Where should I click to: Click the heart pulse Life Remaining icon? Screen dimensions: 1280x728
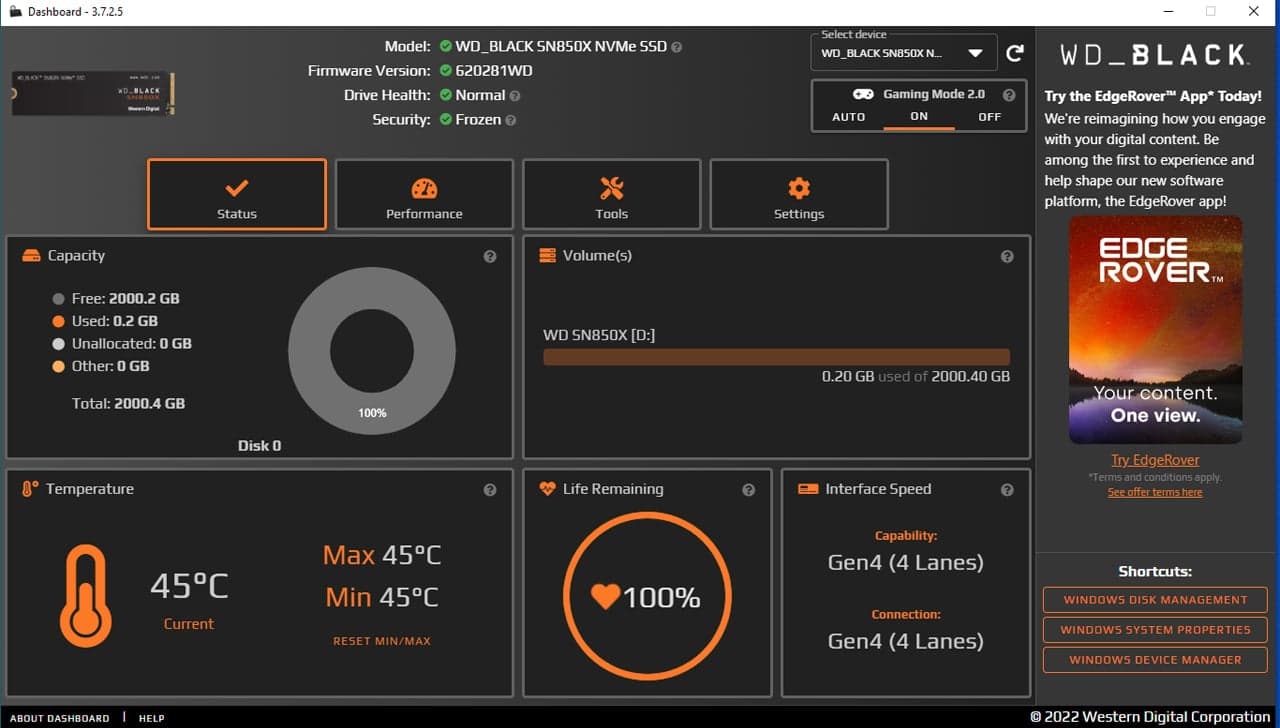tap(547, 489)
